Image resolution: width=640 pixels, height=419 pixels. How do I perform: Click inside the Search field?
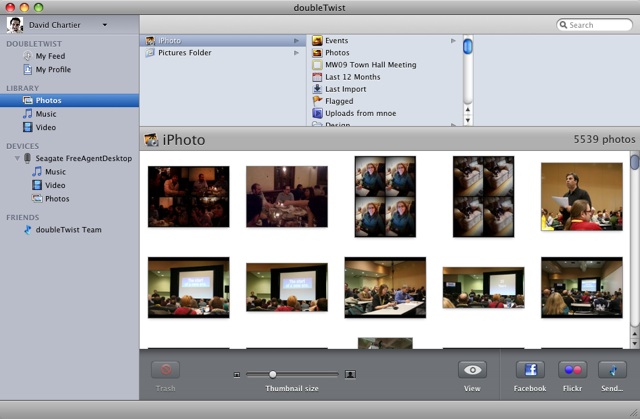(594, 25)
